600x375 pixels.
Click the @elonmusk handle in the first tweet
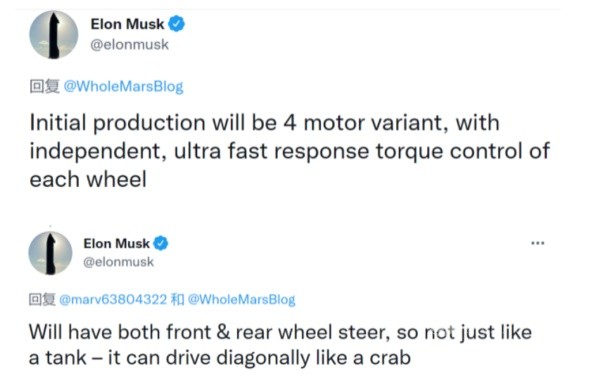click(x=129, y=45)
